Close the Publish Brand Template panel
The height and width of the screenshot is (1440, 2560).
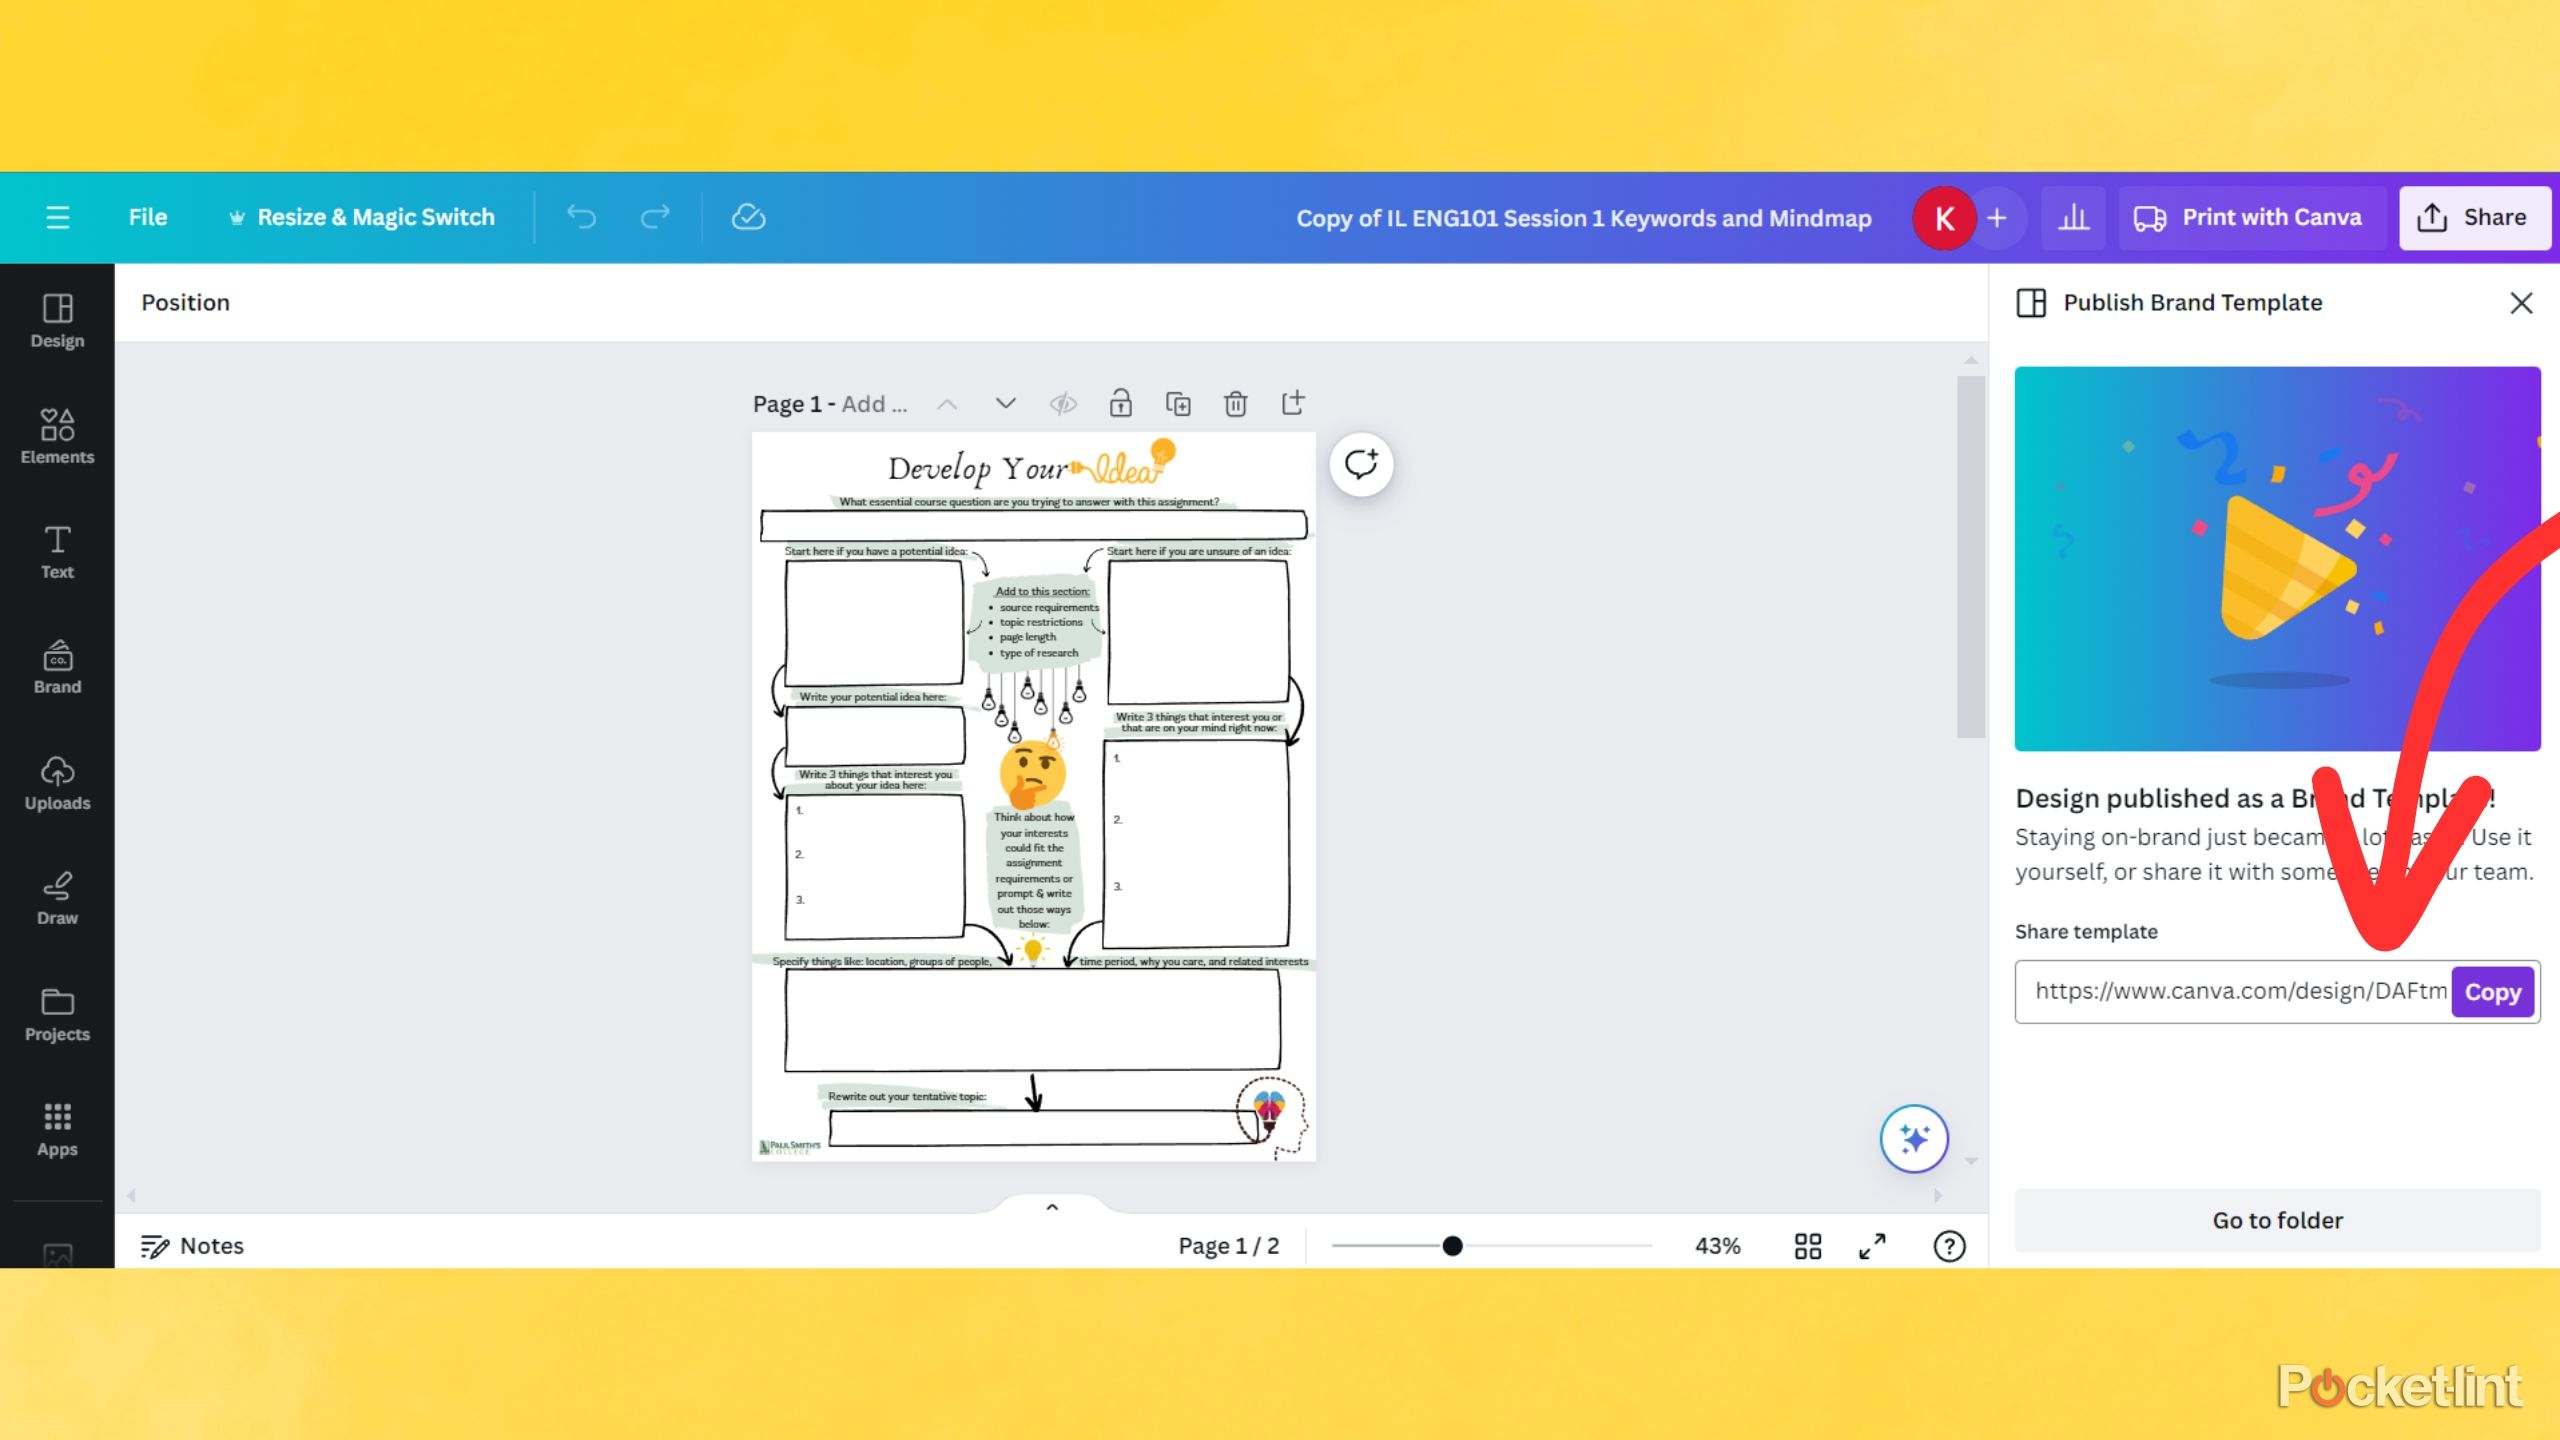click(2521, 303)
